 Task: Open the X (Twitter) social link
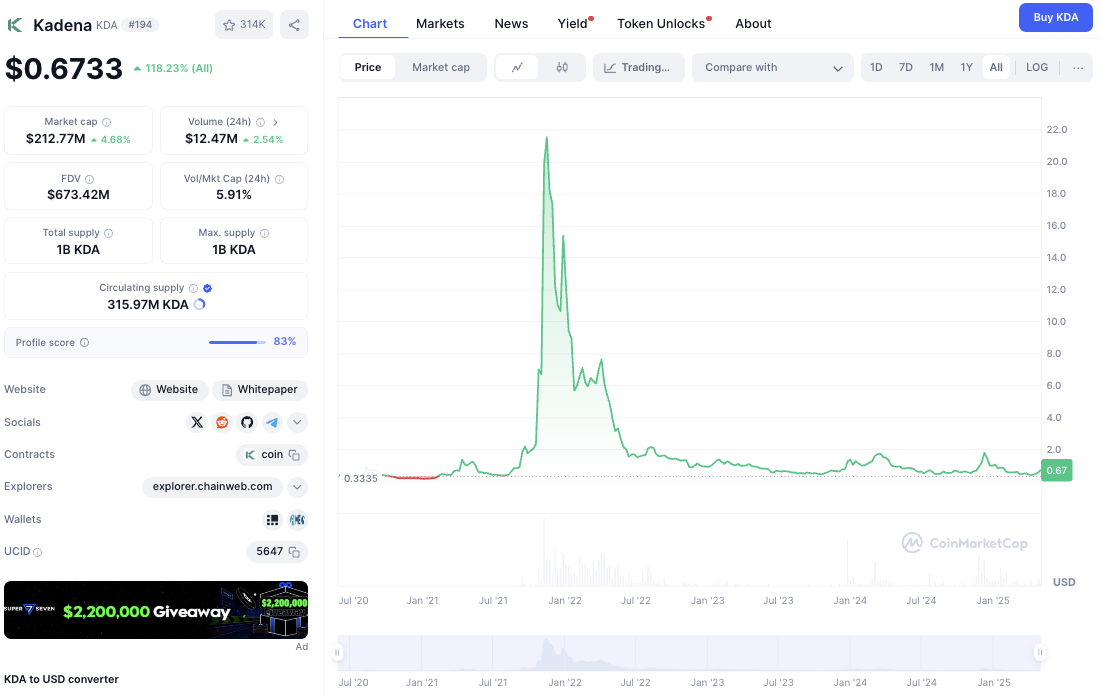point(197,422)
